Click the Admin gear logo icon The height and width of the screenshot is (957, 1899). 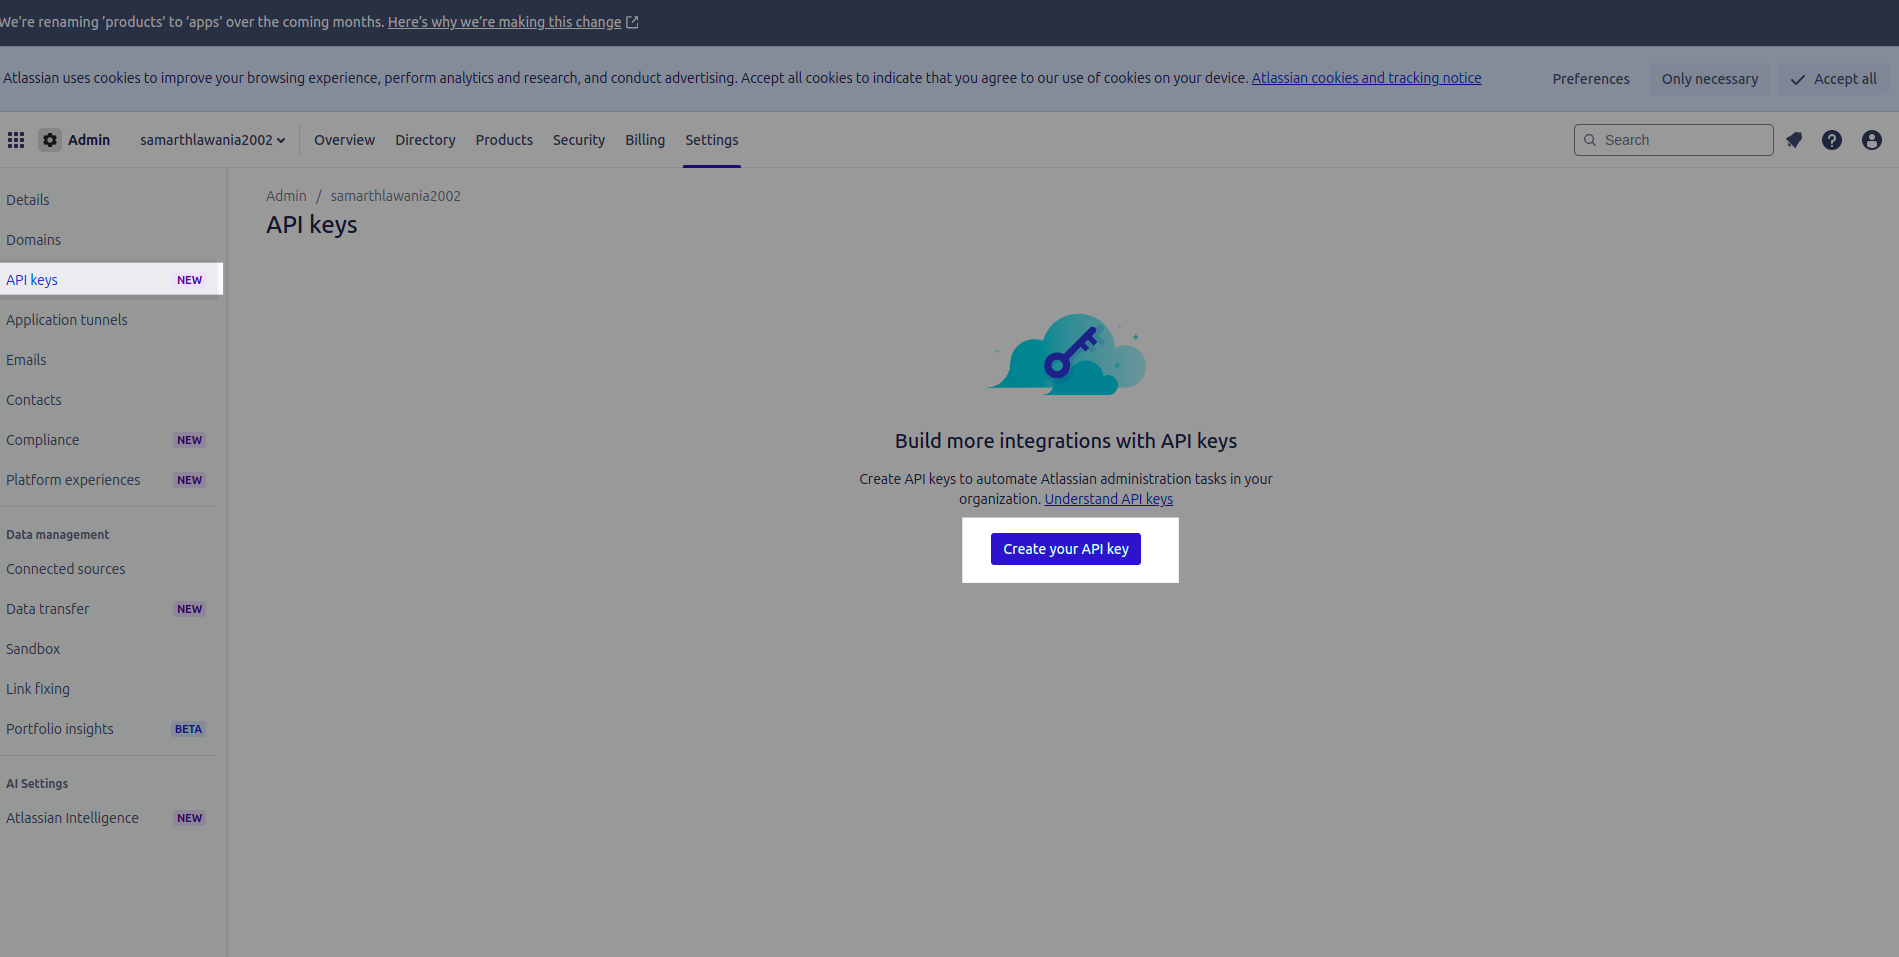[50, 140]
